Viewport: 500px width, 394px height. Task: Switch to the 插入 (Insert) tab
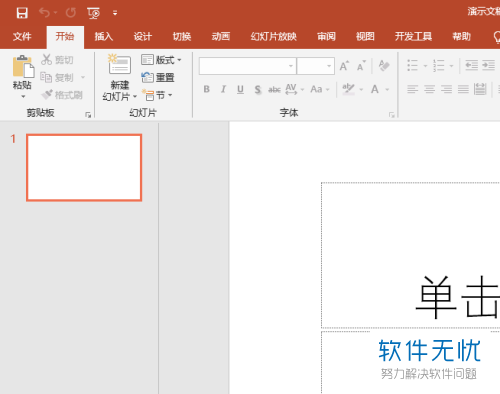[104, 36]
